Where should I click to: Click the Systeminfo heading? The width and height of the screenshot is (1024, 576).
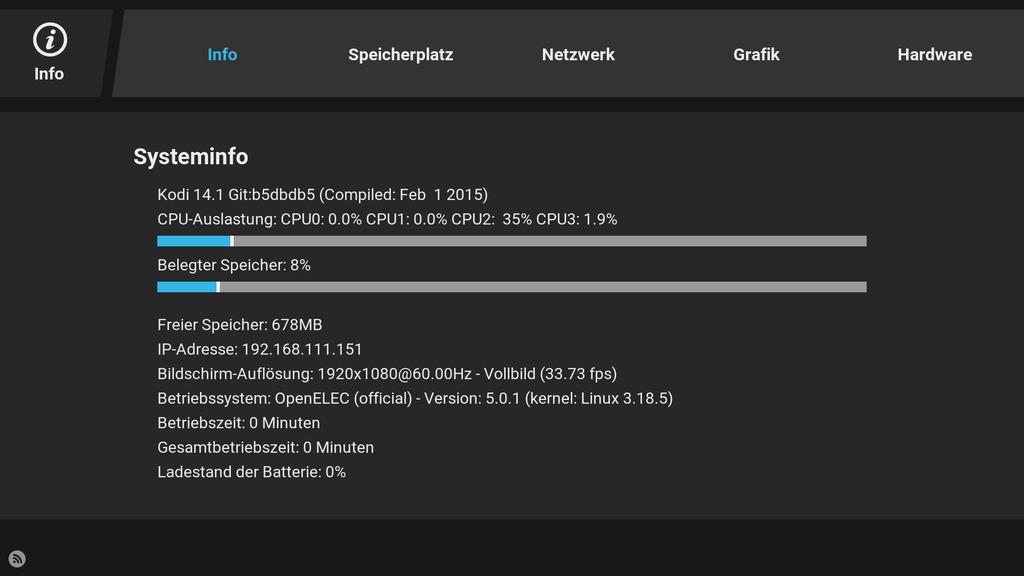coord(191,157)
